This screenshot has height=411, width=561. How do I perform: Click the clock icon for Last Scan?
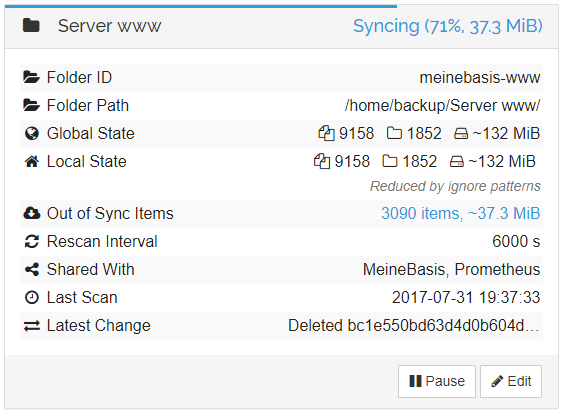(31, 297)
